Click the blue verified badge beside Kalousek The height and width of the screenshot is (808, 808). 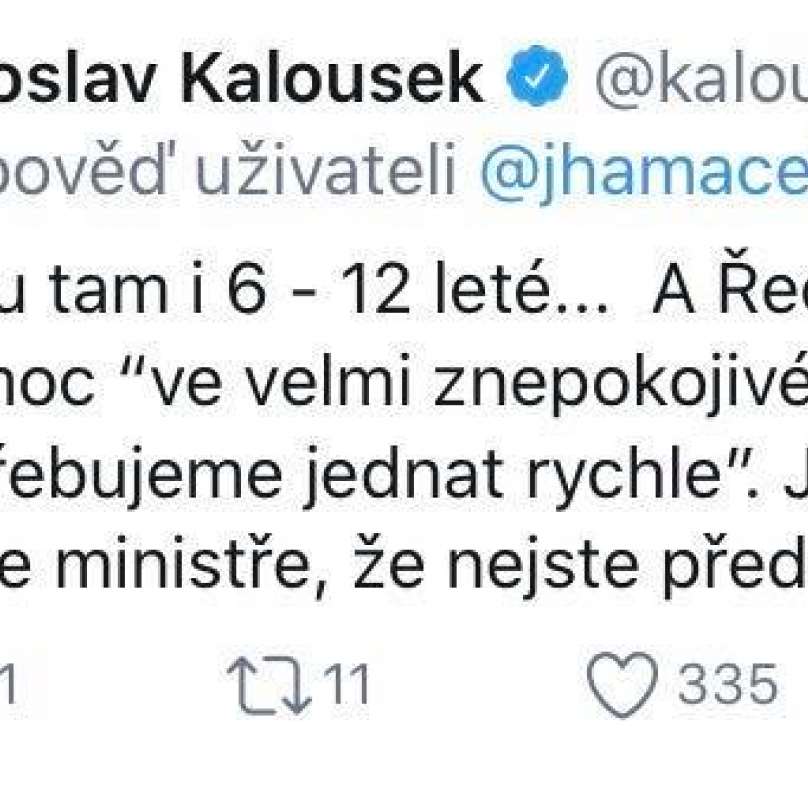pyautogui.click(x=536, y=75)
